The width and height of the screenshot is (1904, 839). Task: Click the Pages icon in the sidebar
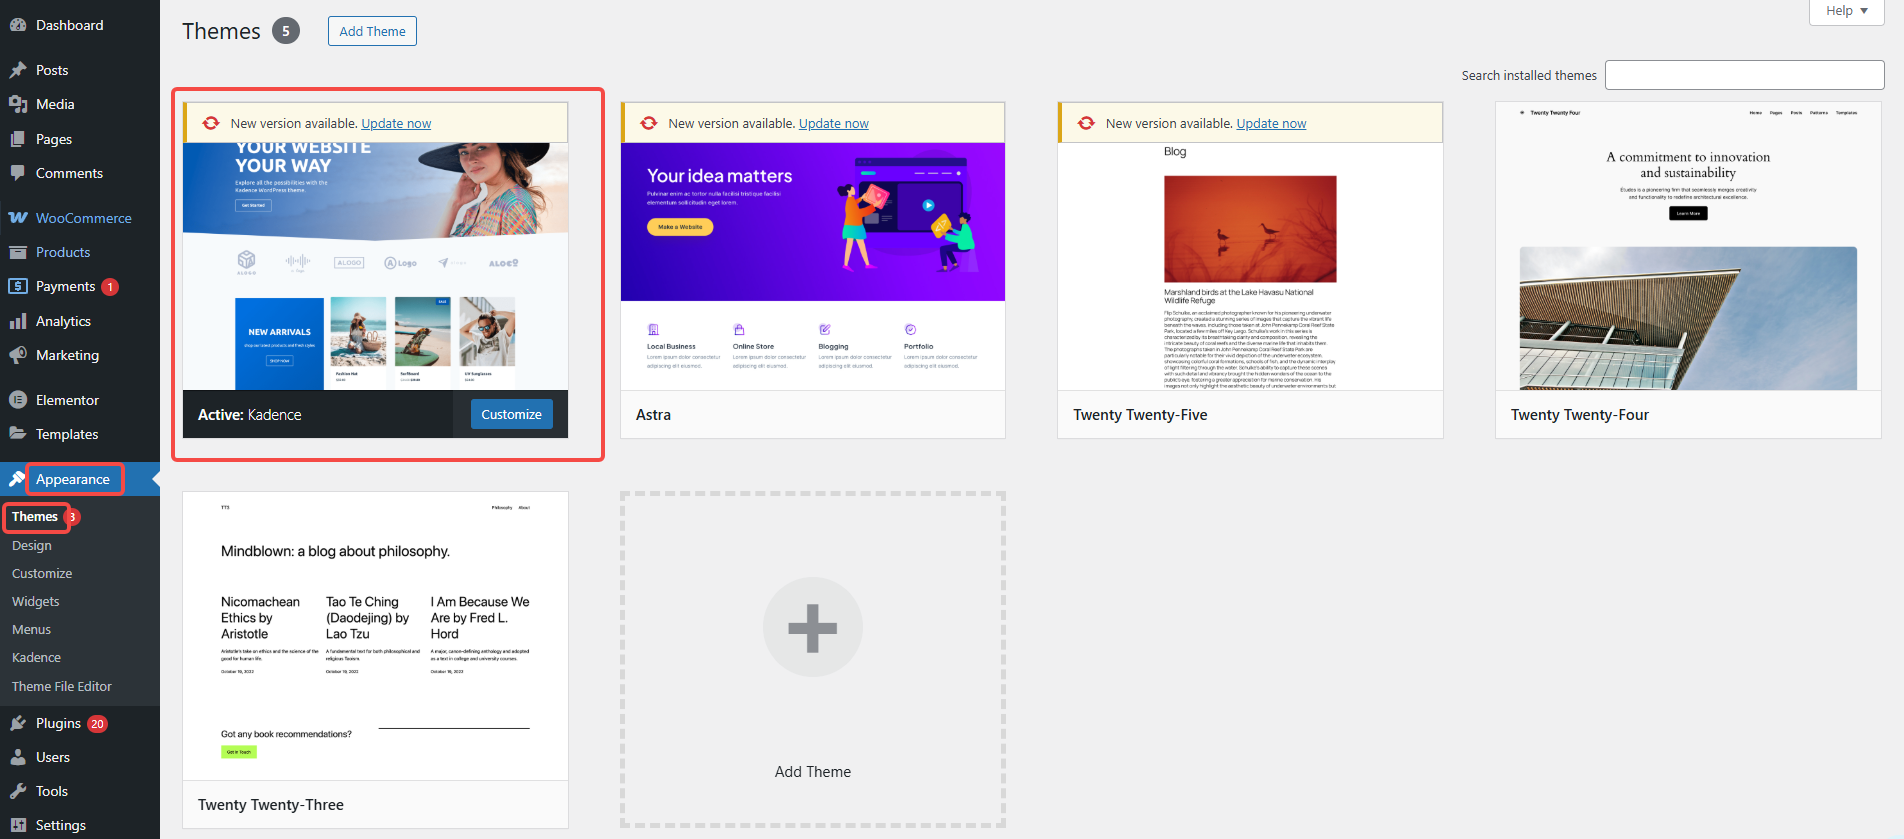[x=18, y=139]
